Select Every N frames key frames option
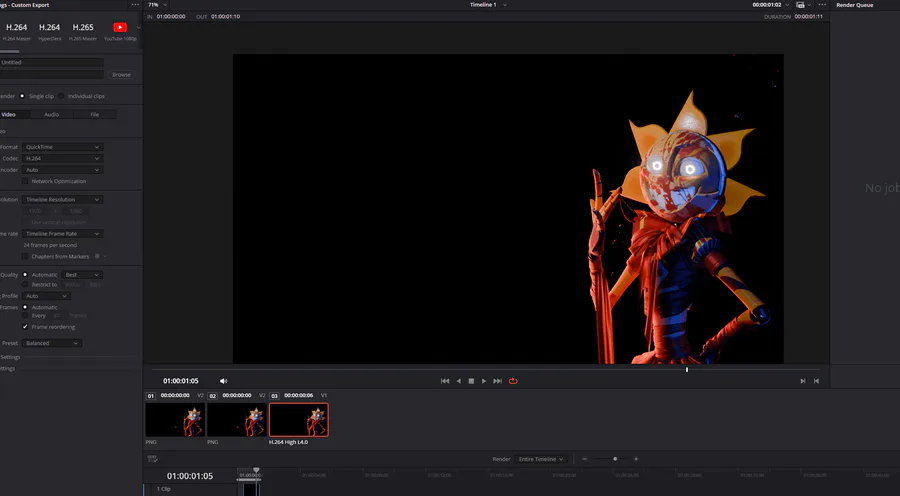Viewport: 900px width, 496px height. (25, 315)
